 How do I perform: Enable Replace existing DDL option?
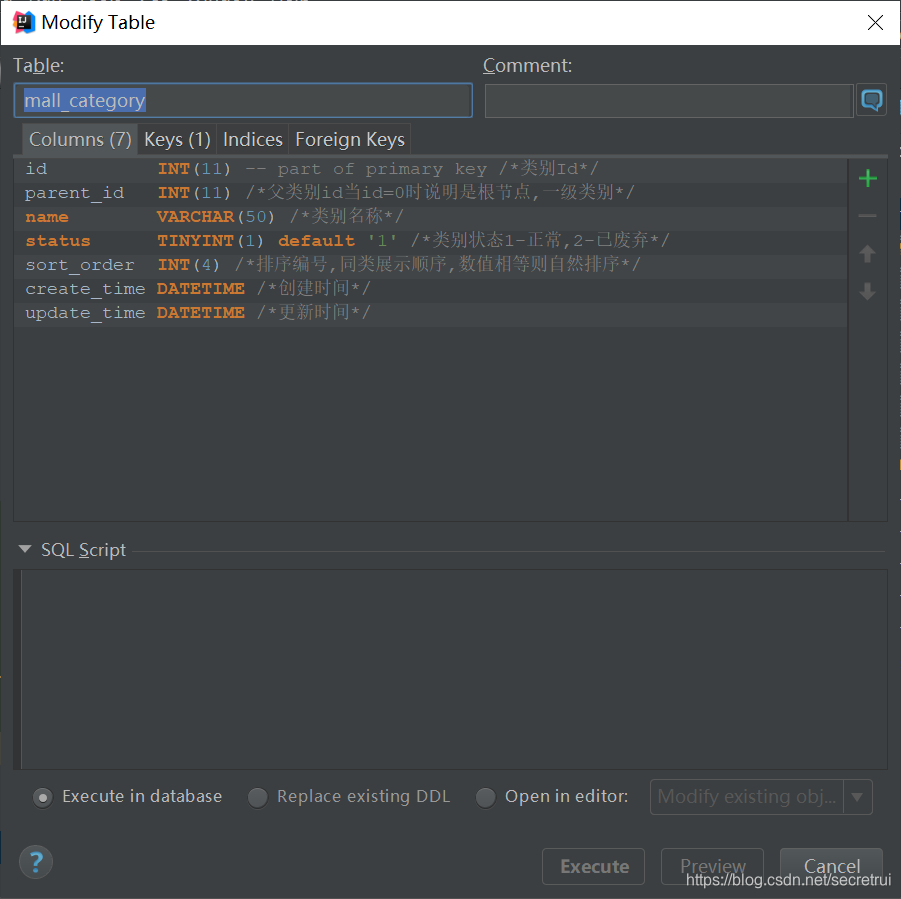(257, 797)
